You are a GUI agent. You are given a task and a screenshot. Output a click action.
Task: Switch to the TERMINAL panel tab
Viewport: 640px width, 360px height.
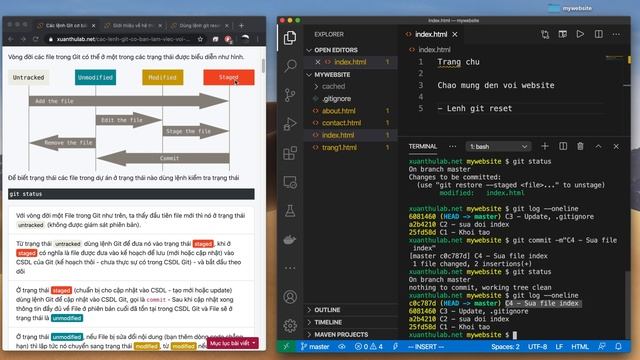click(x=422, y=146)
